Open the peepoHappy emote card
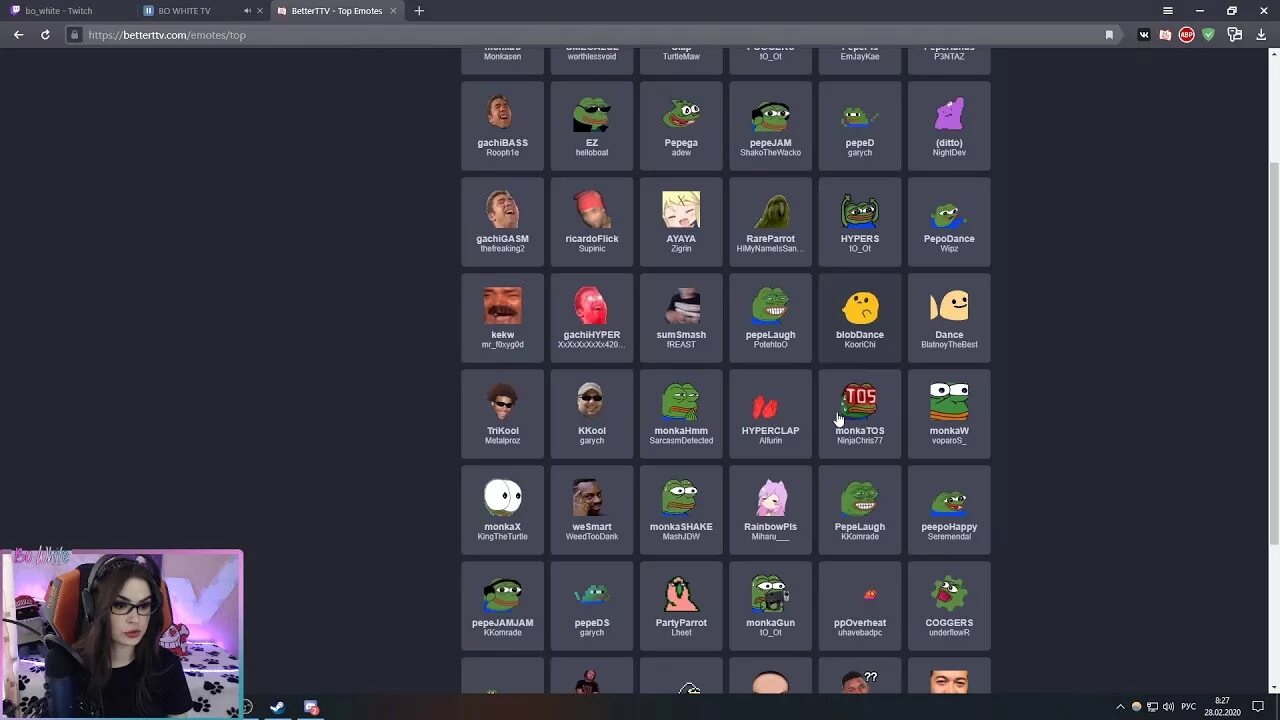 coord(949,510)
